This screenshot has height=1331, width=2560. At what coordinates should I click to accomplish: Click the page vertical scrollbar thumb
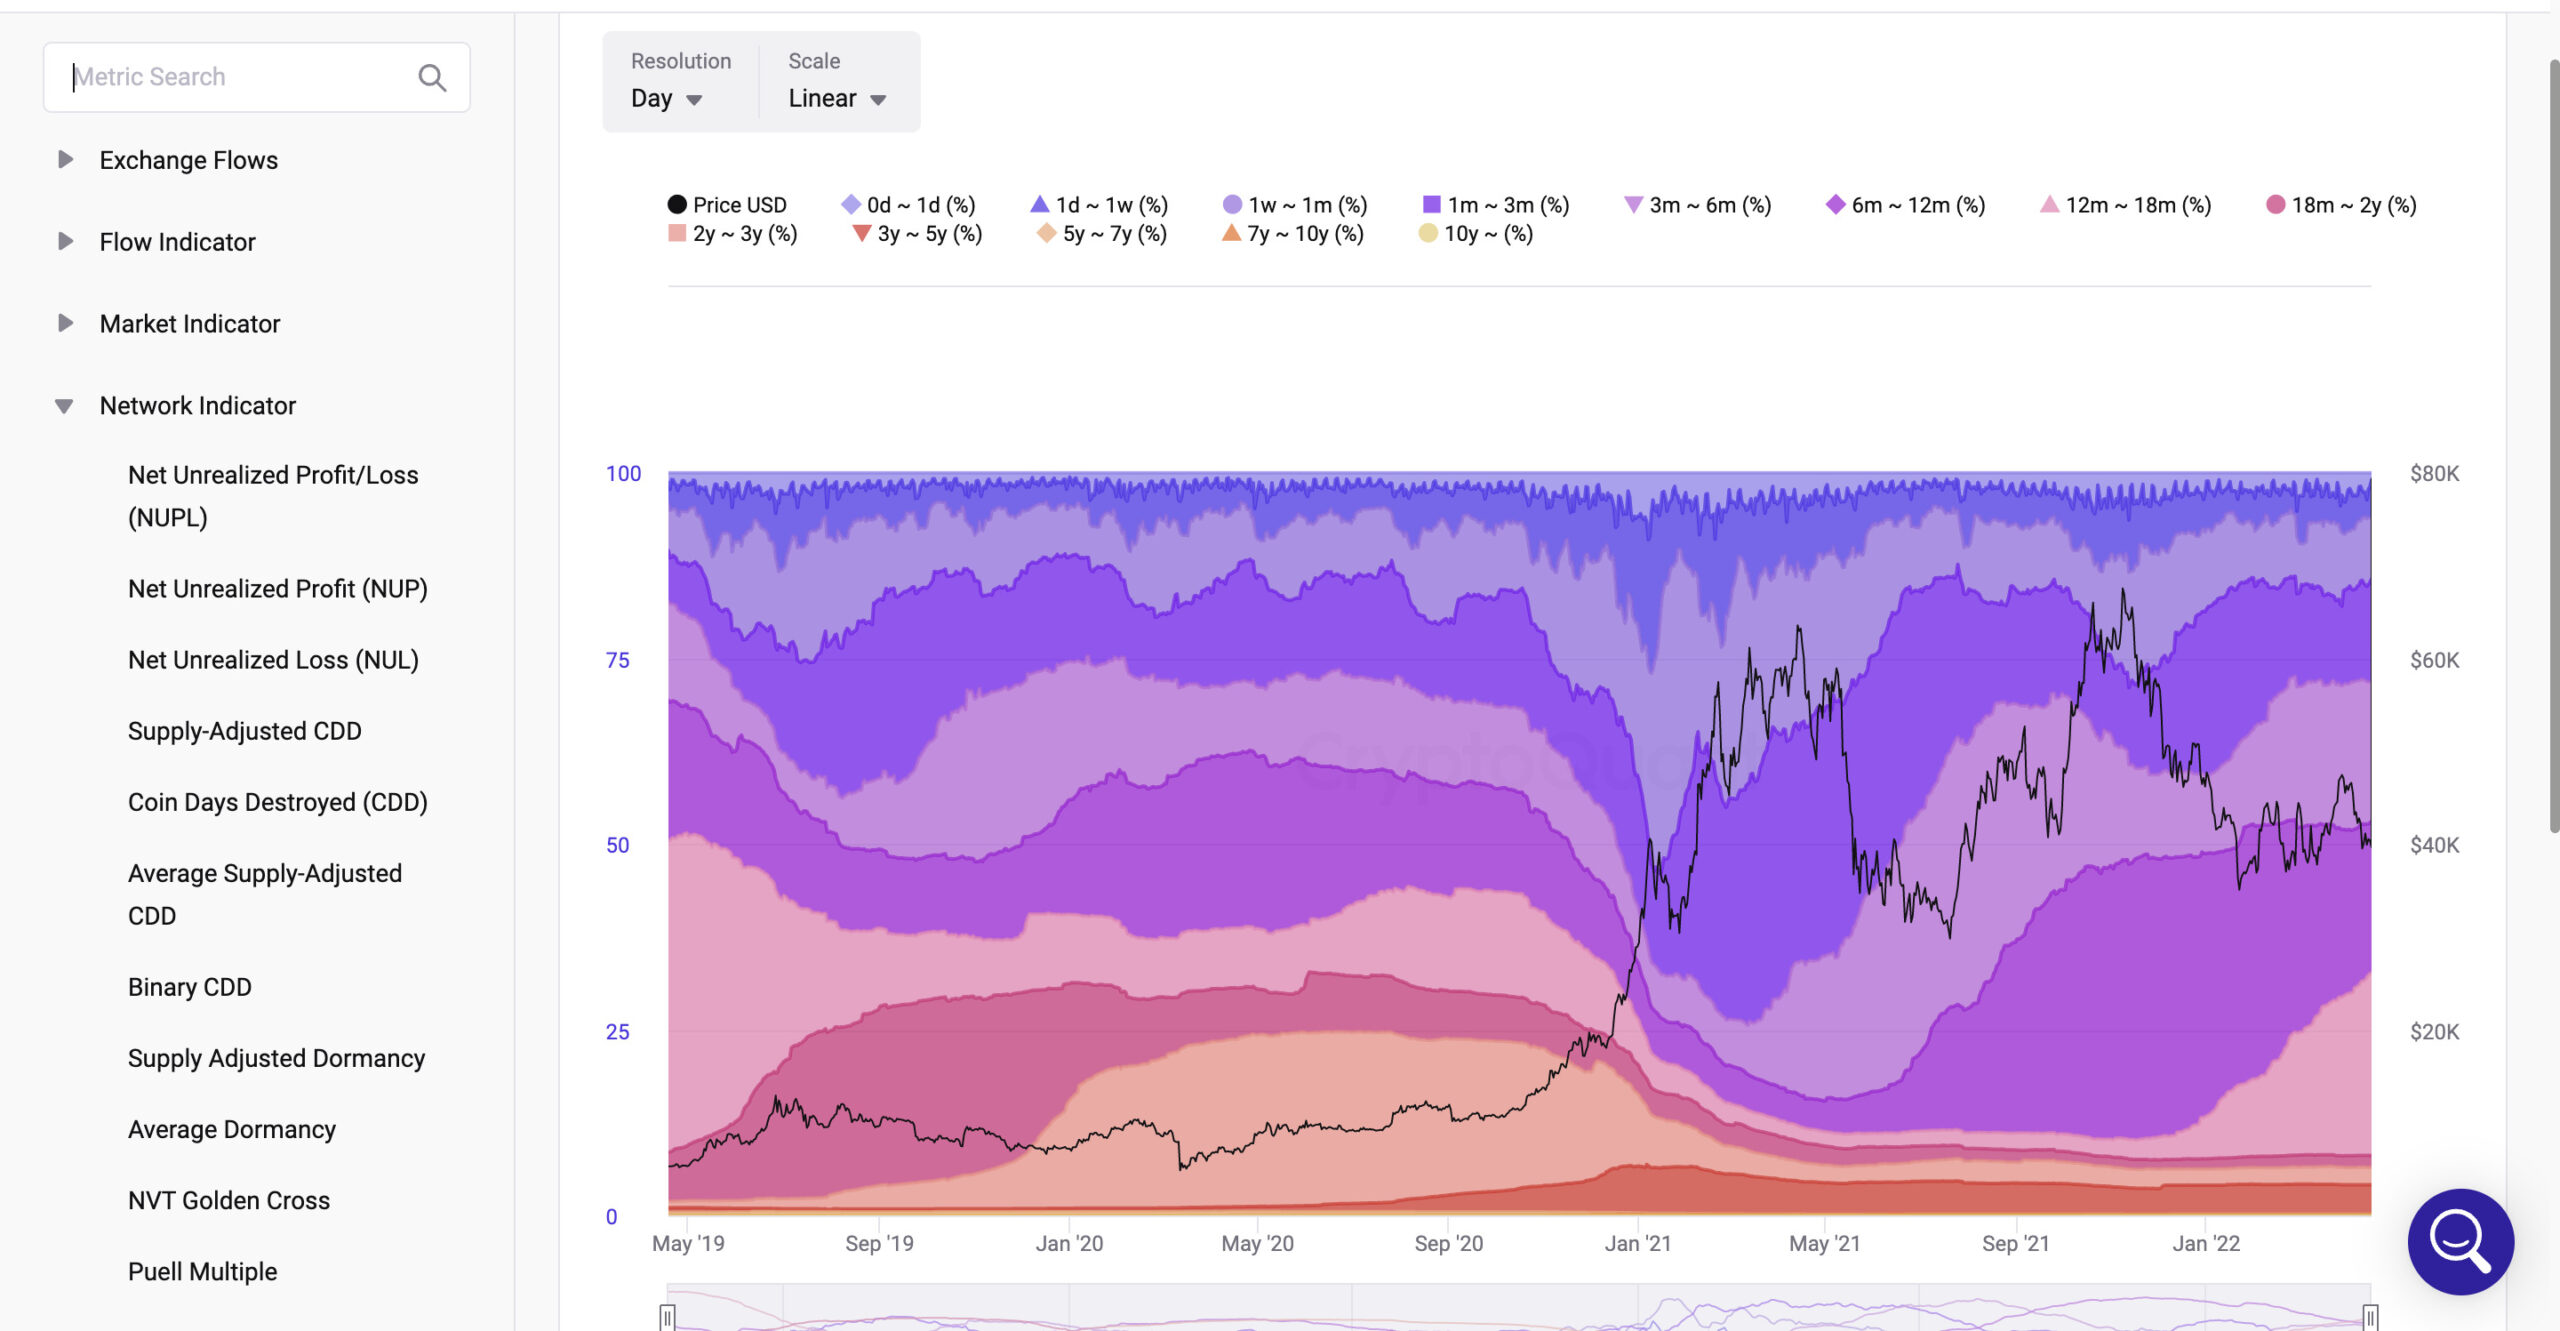coord(2553,445)
